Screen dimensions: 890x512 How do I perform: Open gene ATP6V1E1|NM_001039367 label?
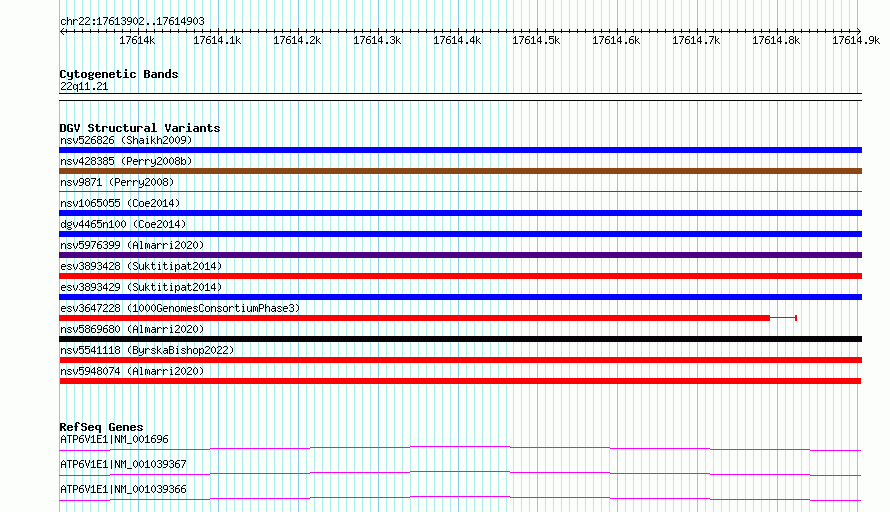click(123, 464)
